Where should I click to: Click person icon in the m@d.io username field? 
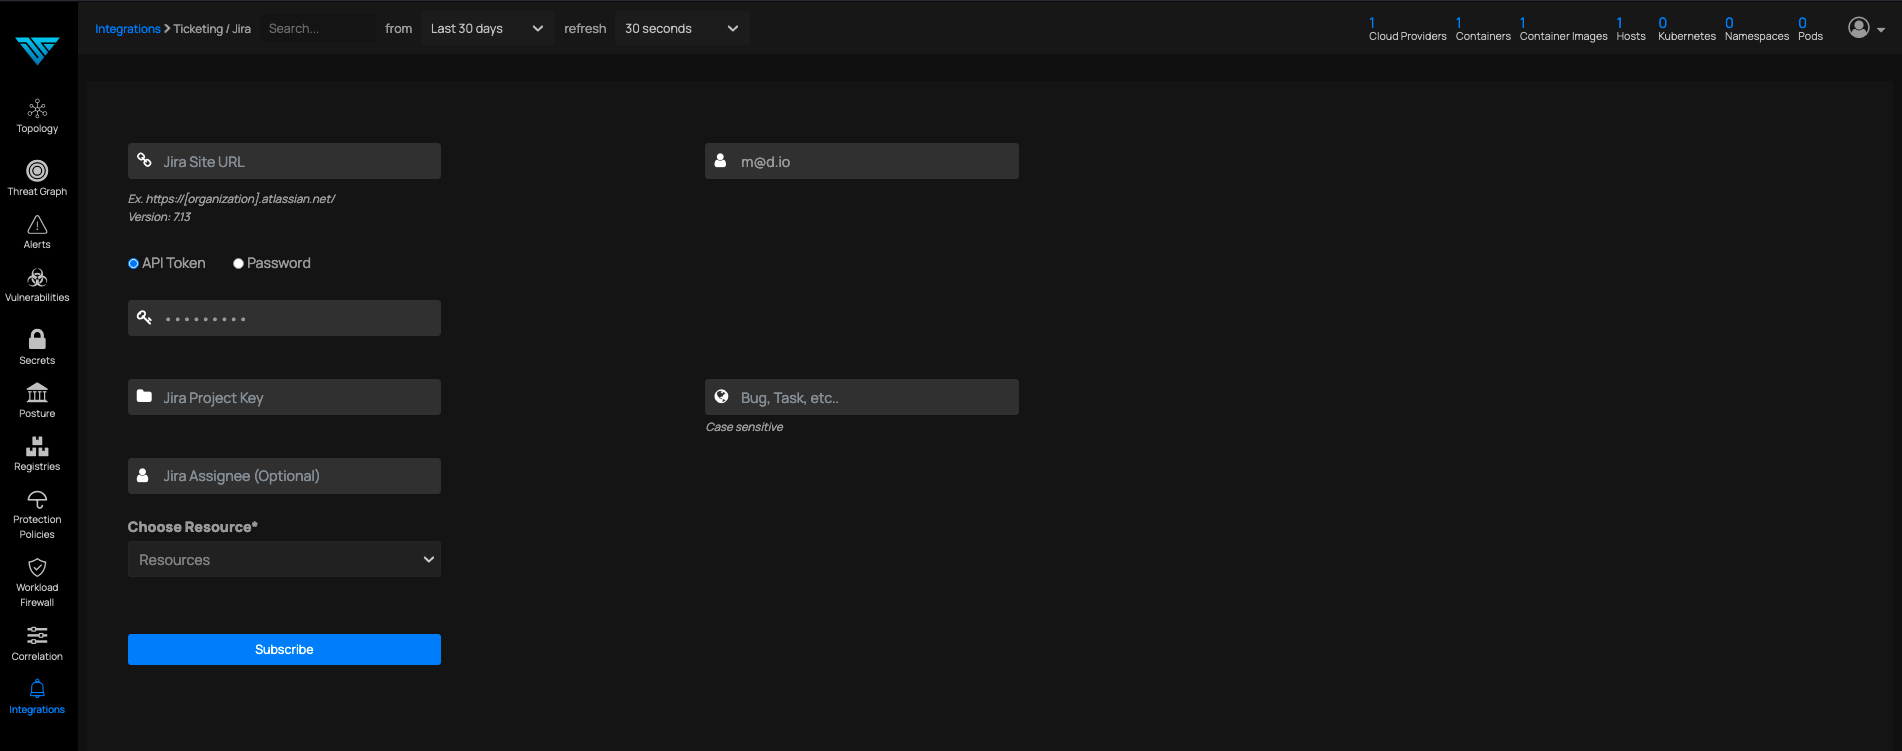(x=720, y=160)
